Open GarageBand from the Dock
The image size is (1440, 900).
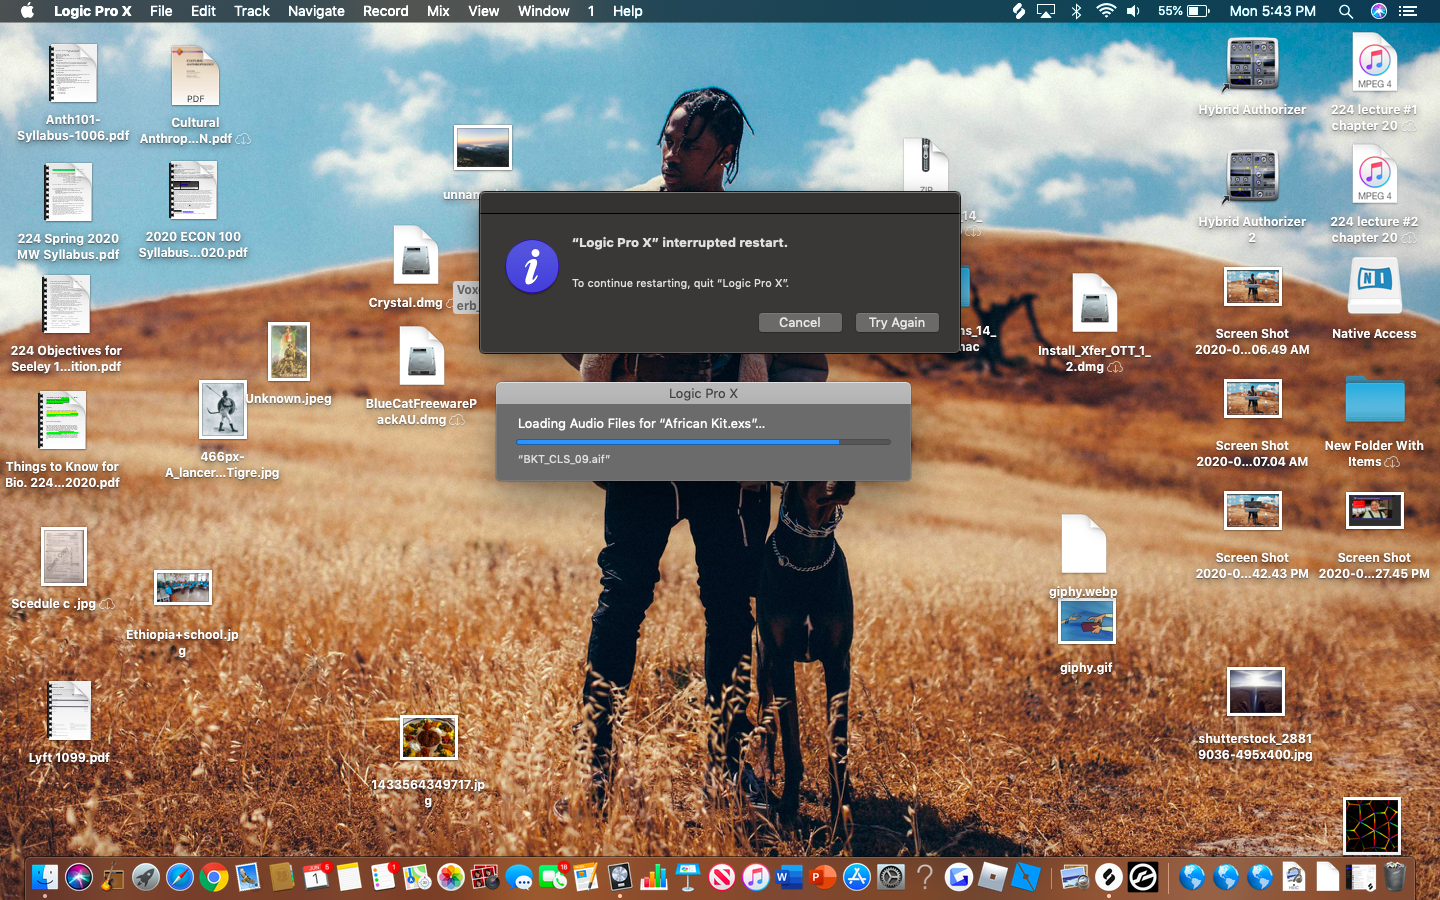coord(112,877)
